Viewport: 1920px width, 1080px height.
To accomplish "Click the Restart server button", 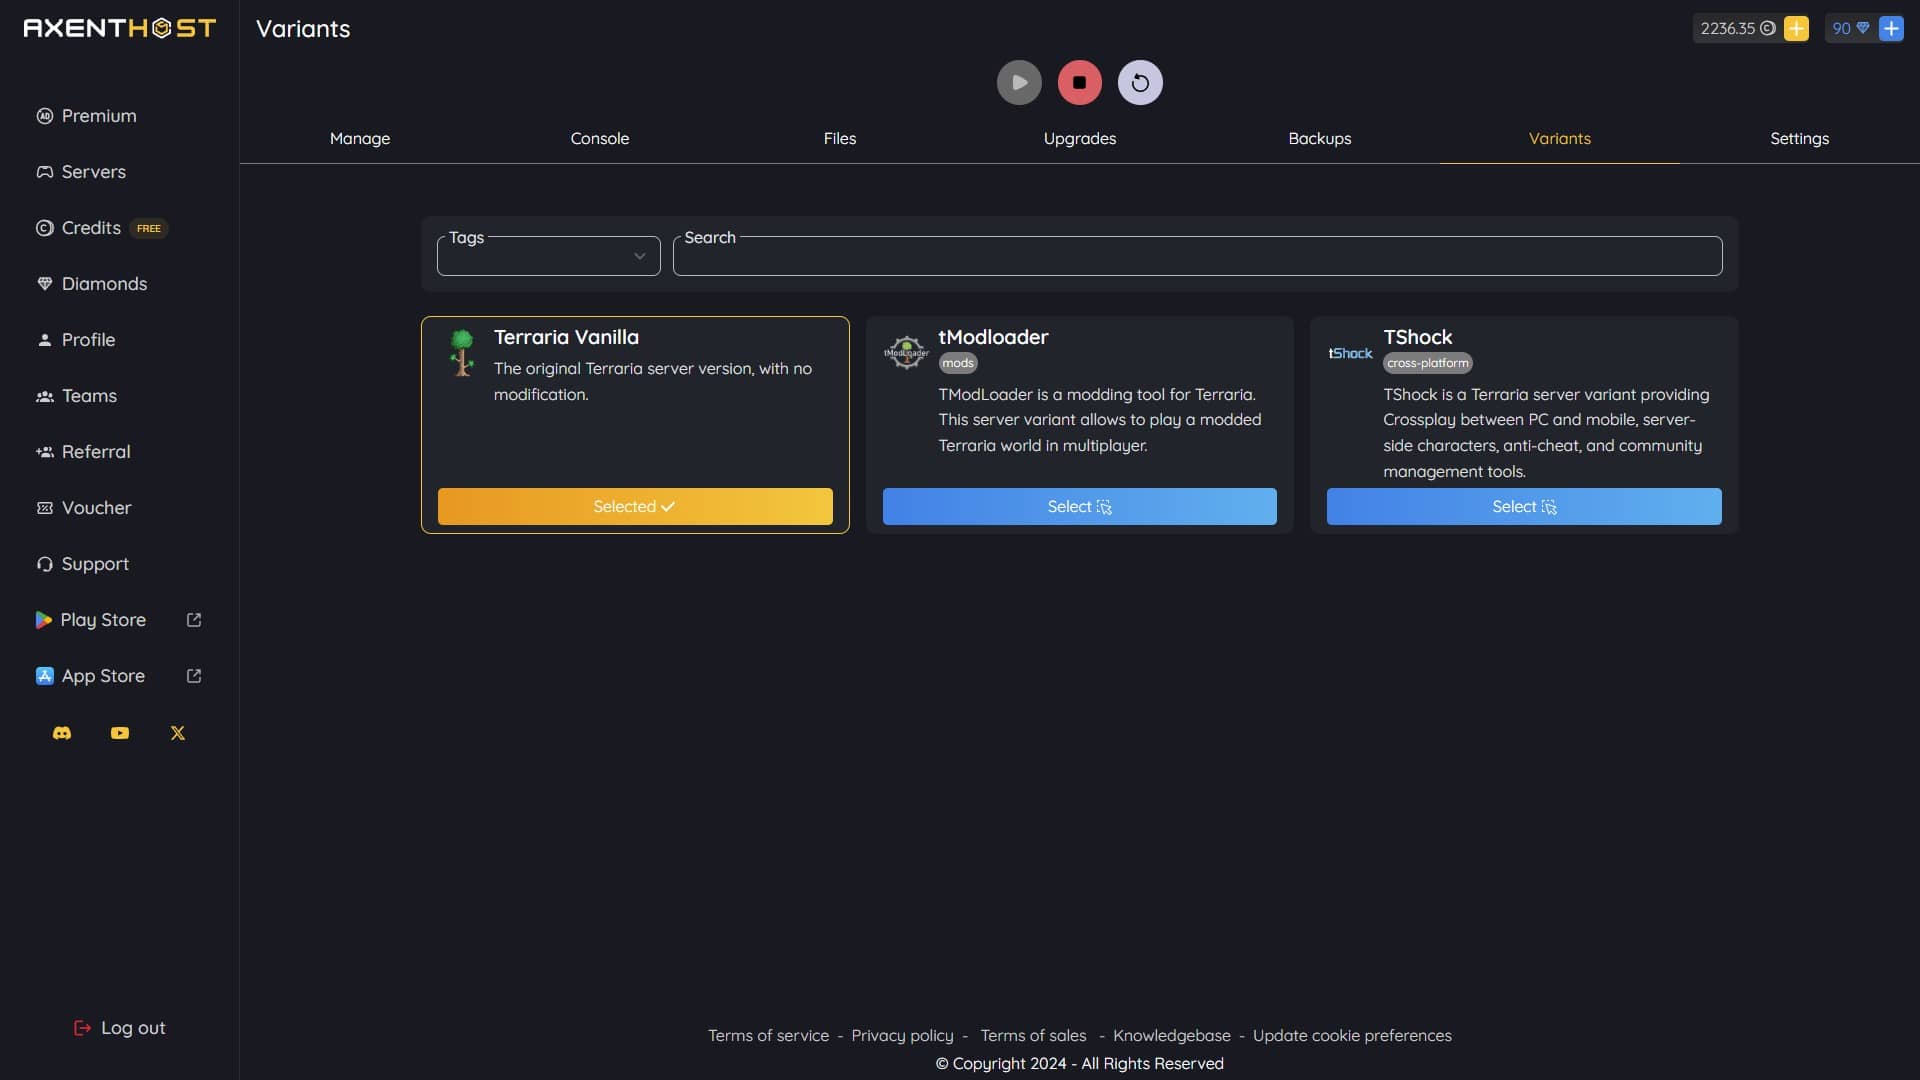I will (1139, 82).
